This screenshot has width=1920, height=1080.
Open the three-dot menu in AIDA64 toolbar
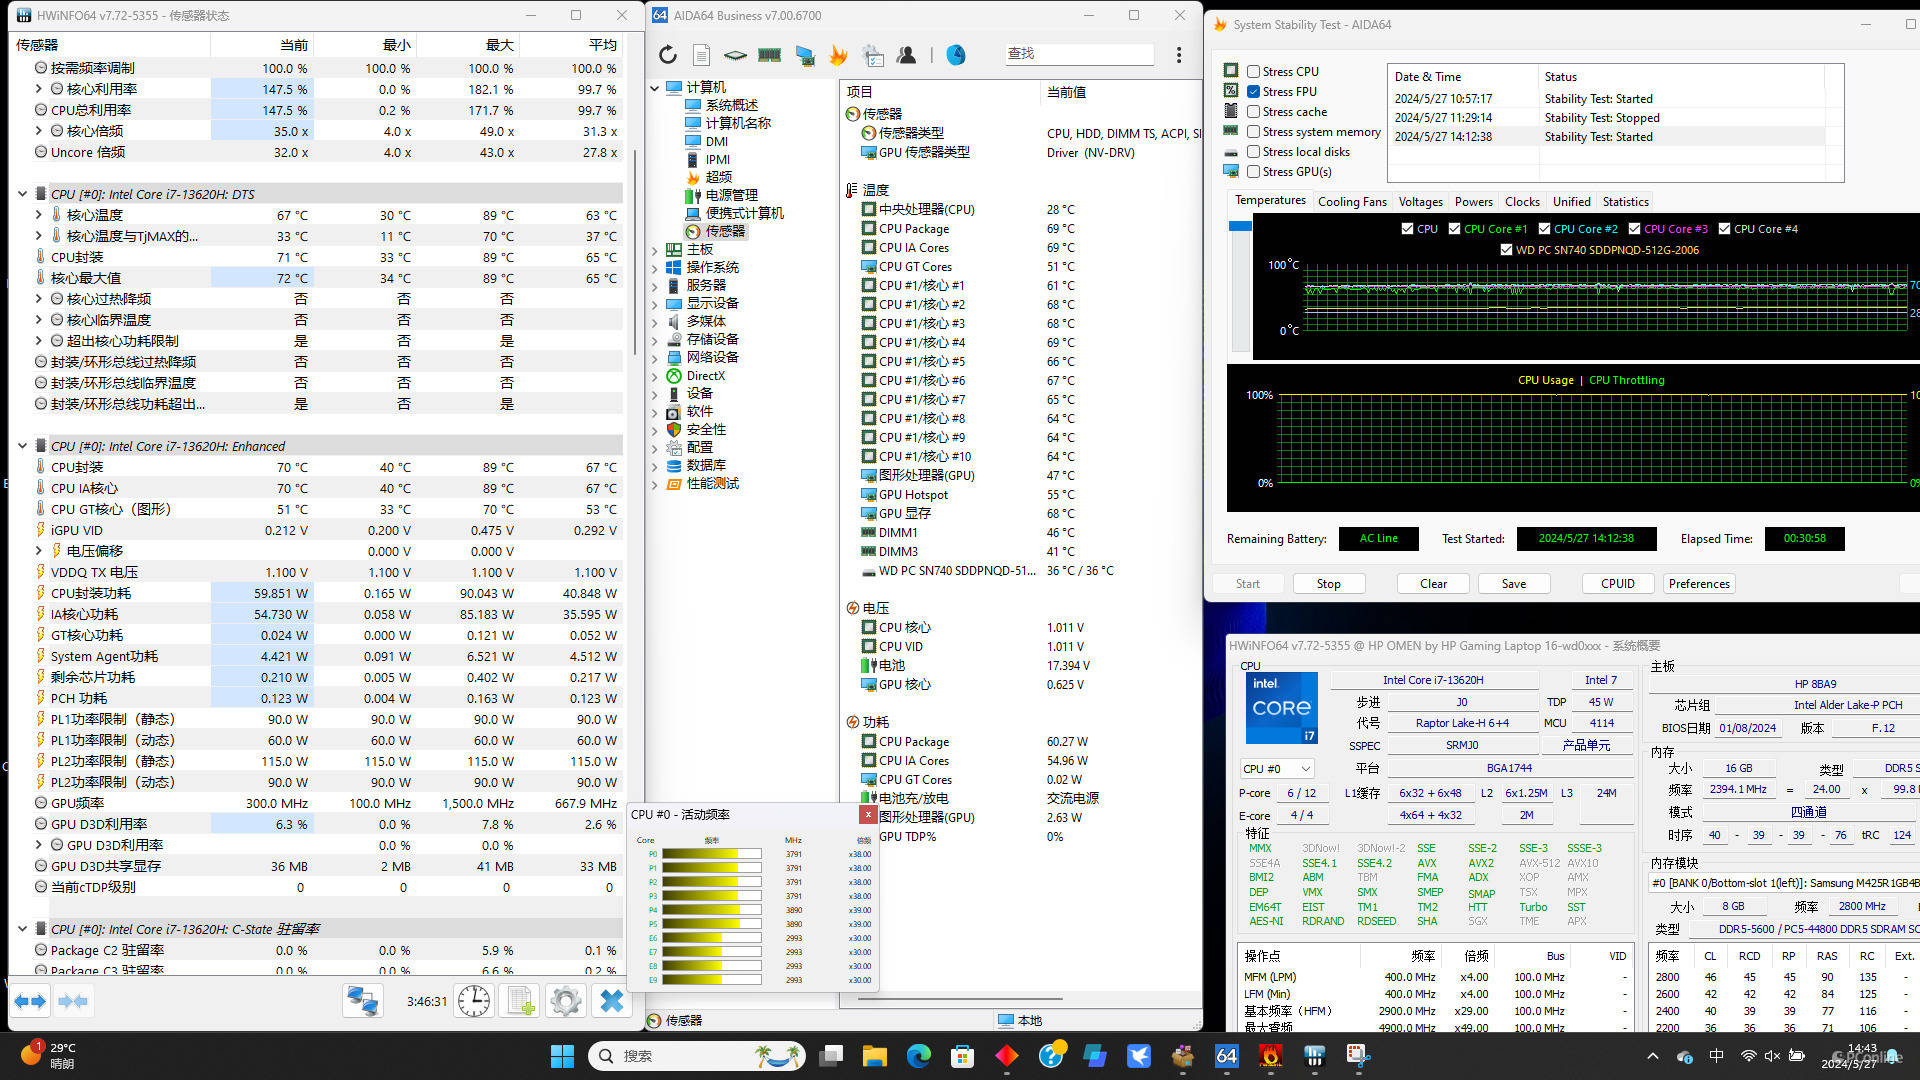click(1179, 55)
